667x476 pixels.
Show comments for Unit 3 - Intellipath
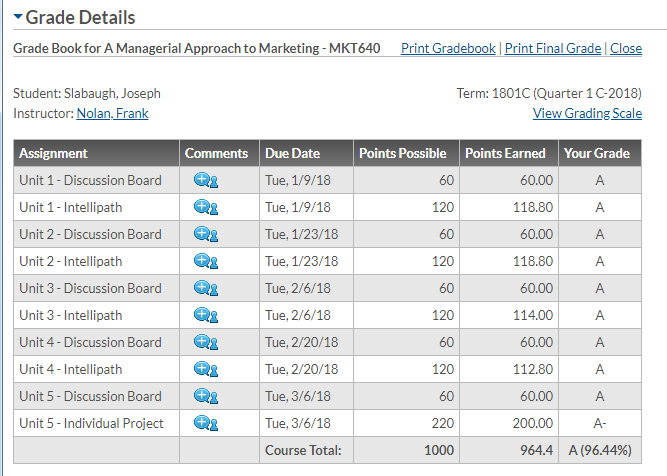pos(206,315)
